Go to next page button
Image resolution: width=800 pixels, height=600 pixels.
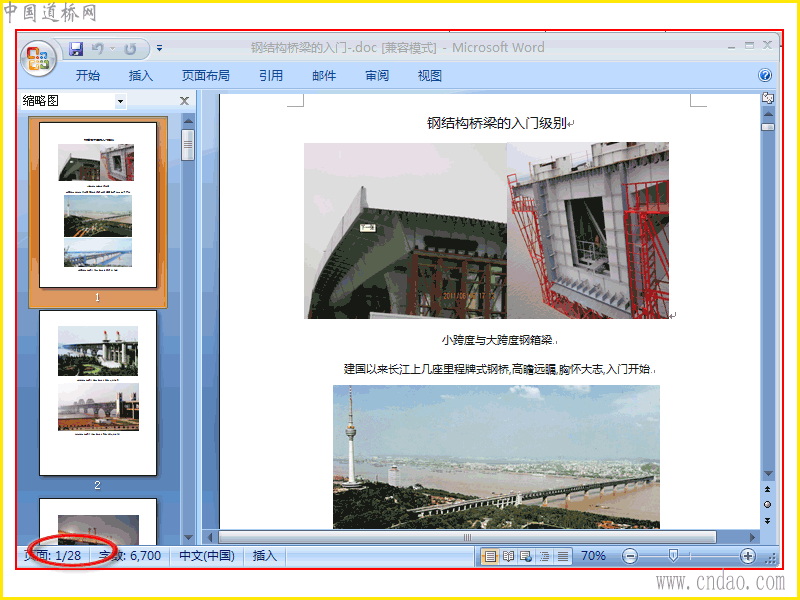[767, 520]
